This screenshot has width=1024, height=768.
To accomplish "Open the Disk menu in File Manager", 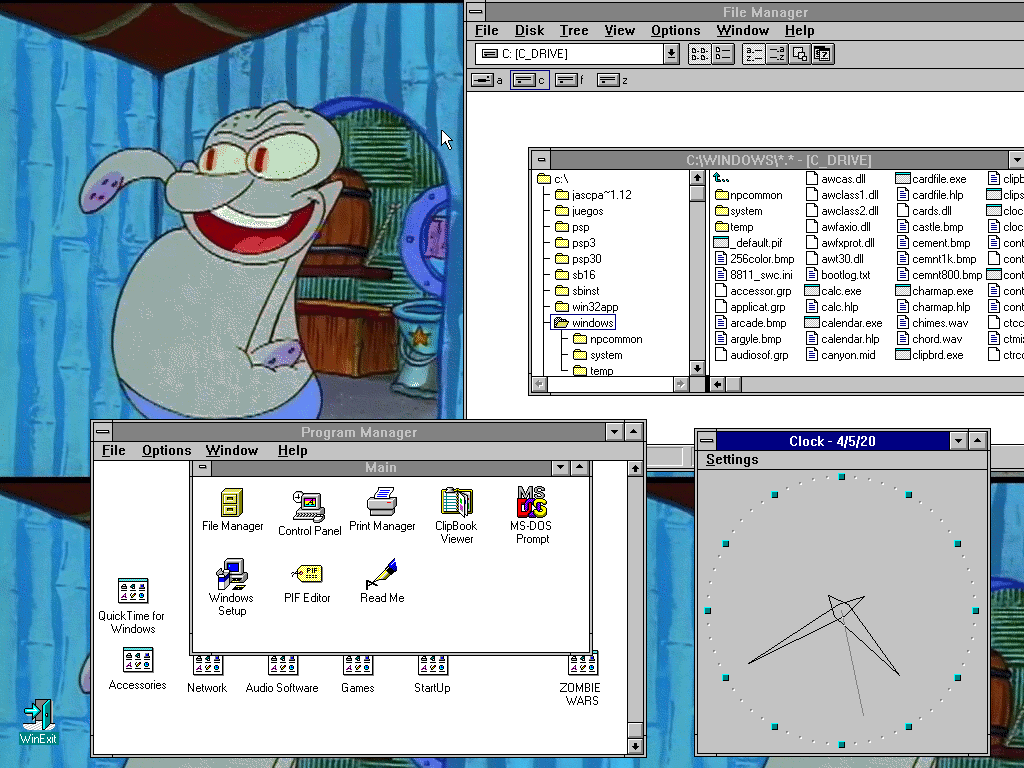I will coord(529,31).
